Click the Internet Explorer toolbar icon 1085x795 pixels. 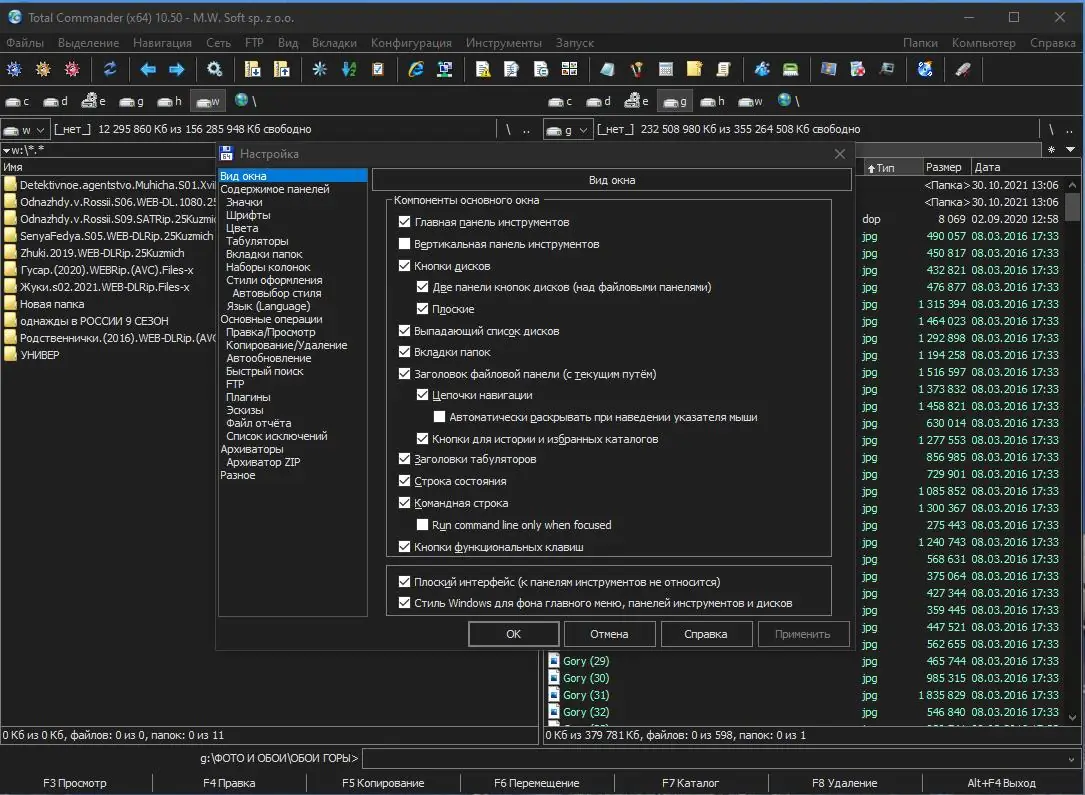point(416,69)
